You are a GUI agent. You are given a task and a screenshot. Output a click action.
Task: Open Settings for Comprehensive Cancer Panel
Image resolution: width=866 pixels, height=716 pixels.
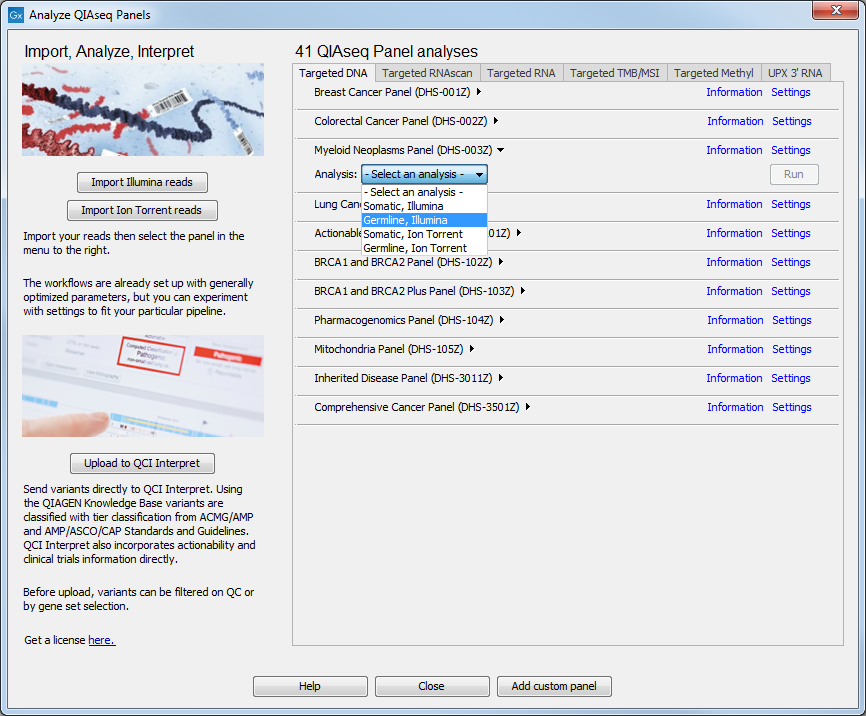[x=792, y=407]
